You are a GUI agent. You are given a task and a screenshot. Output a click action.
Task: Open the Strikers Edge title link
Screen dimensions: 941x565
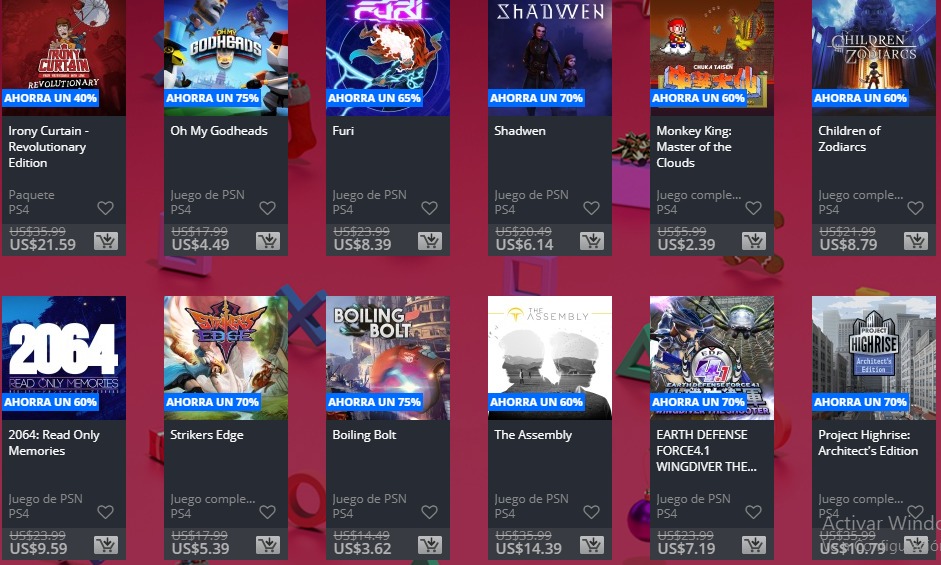click(x=206, y=435)
